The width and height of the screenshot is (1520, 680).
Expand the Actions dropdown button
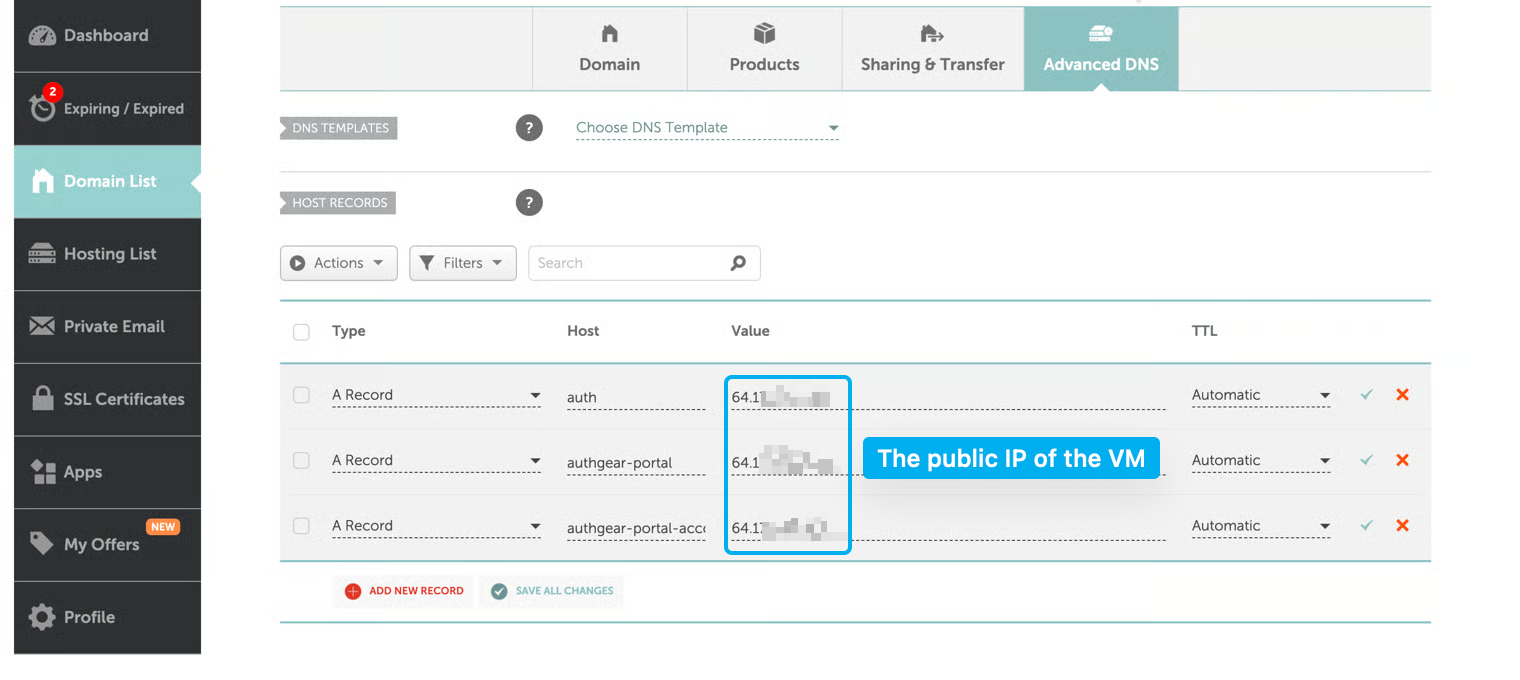338,263
